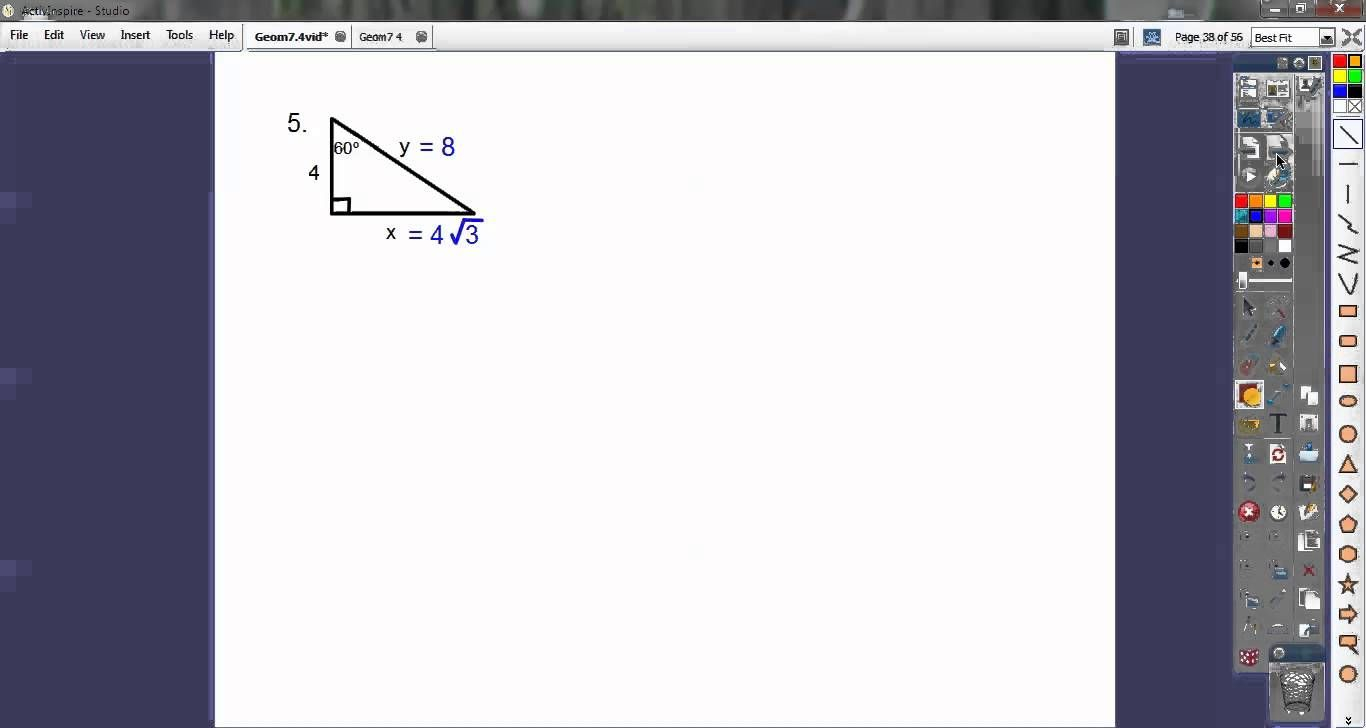Click the Reset Page icon
1366x728 pixels.
point(1278,454)
